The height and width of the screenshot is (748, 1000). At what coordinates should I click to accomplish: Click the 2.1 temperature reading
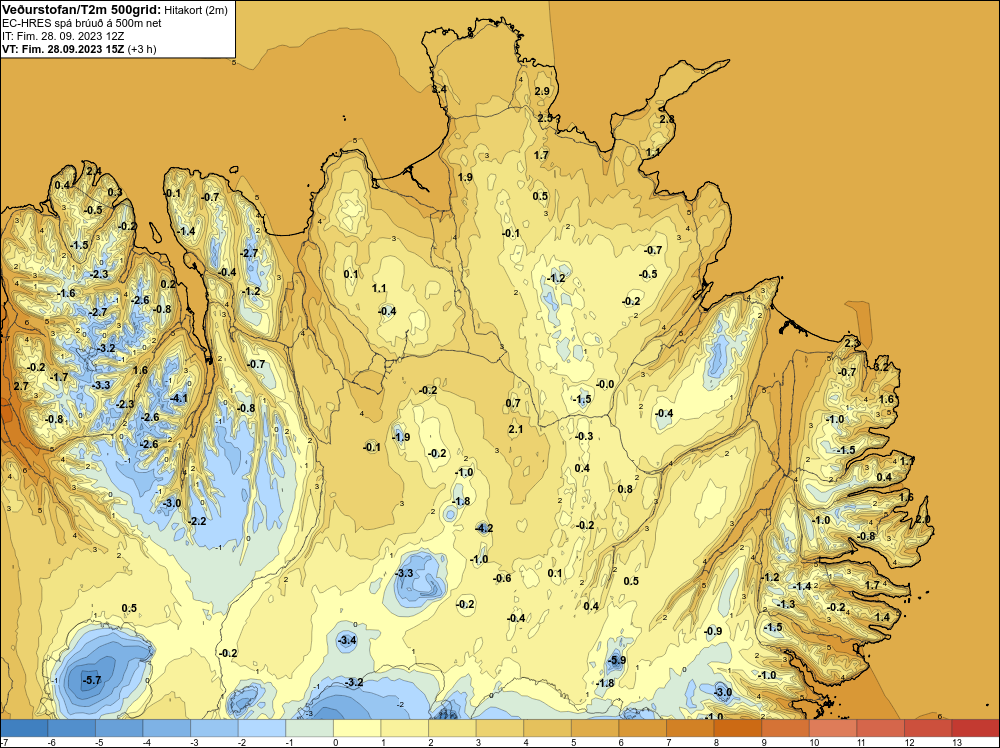516,429
